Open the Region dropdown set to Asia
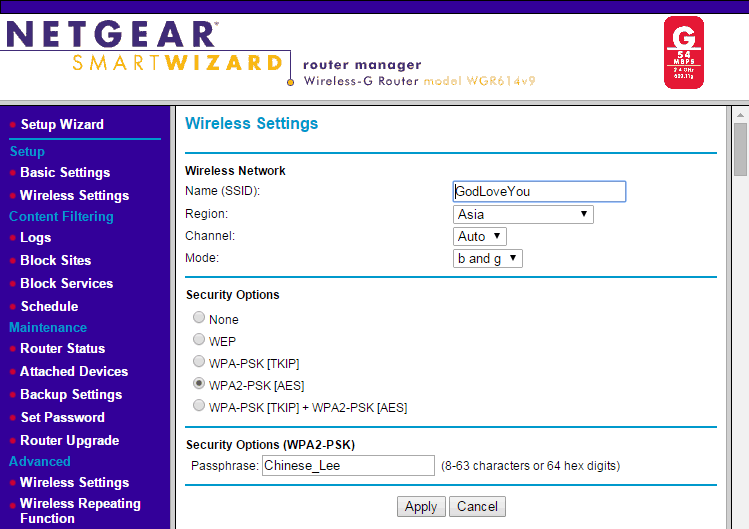This screenshot has height=529, width=749. (523, 214)
